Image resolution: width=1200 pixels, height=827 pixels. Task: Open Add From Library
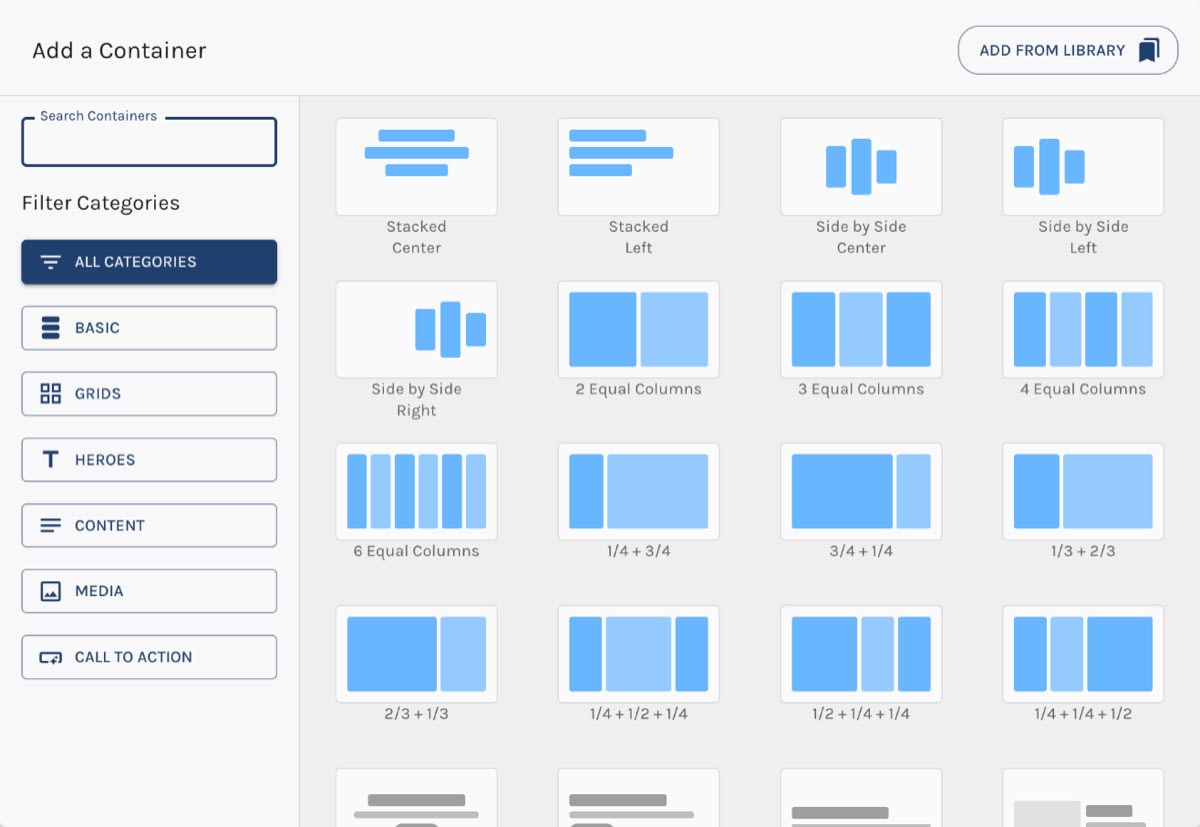[x=1068, y=50]
